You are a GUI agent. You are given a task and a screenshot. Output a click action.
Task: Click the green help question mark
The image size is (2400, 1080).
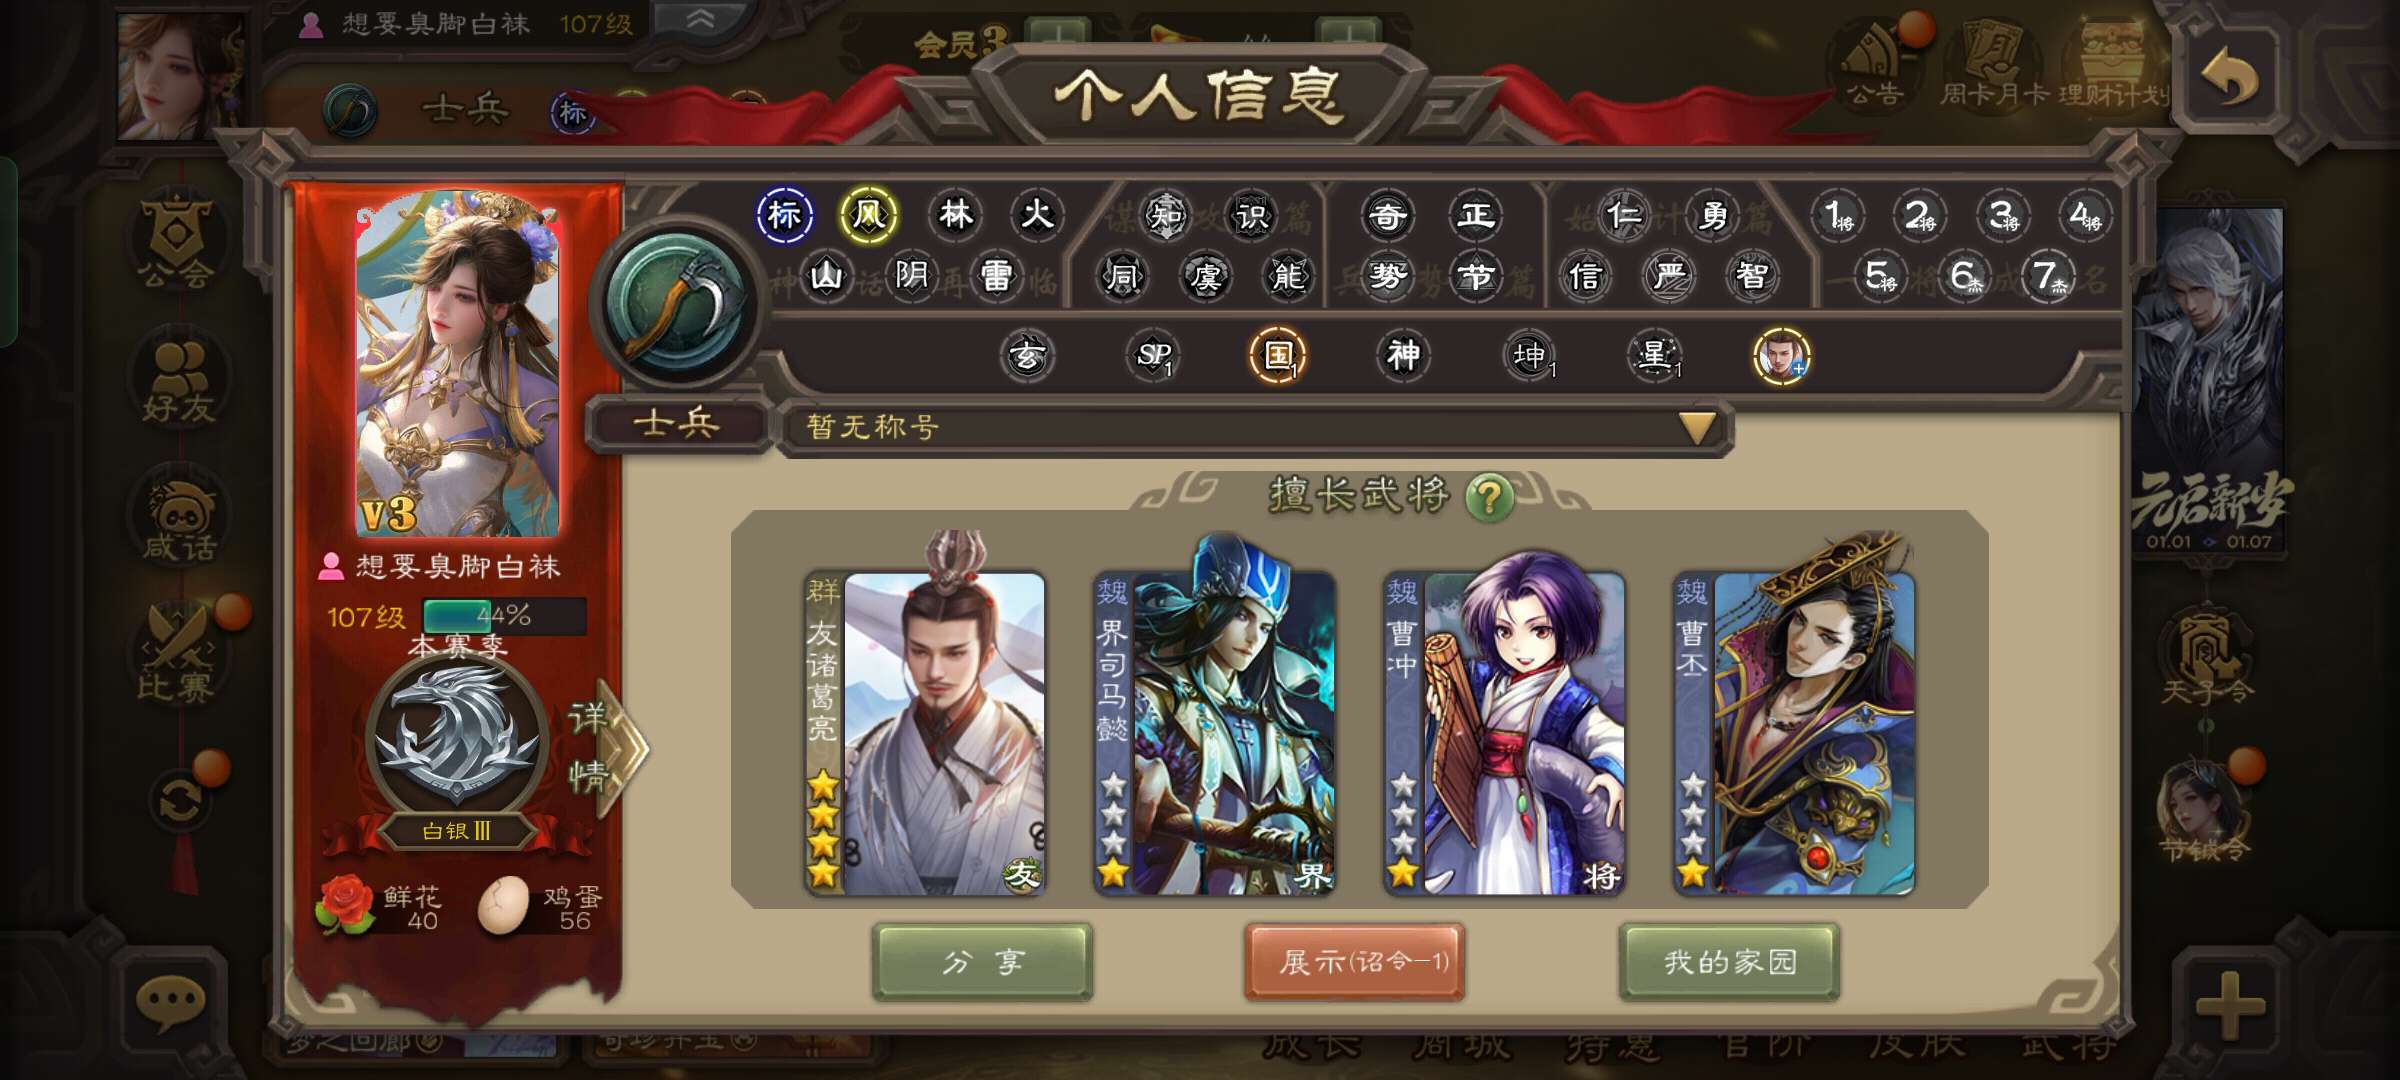(1490, 497)
